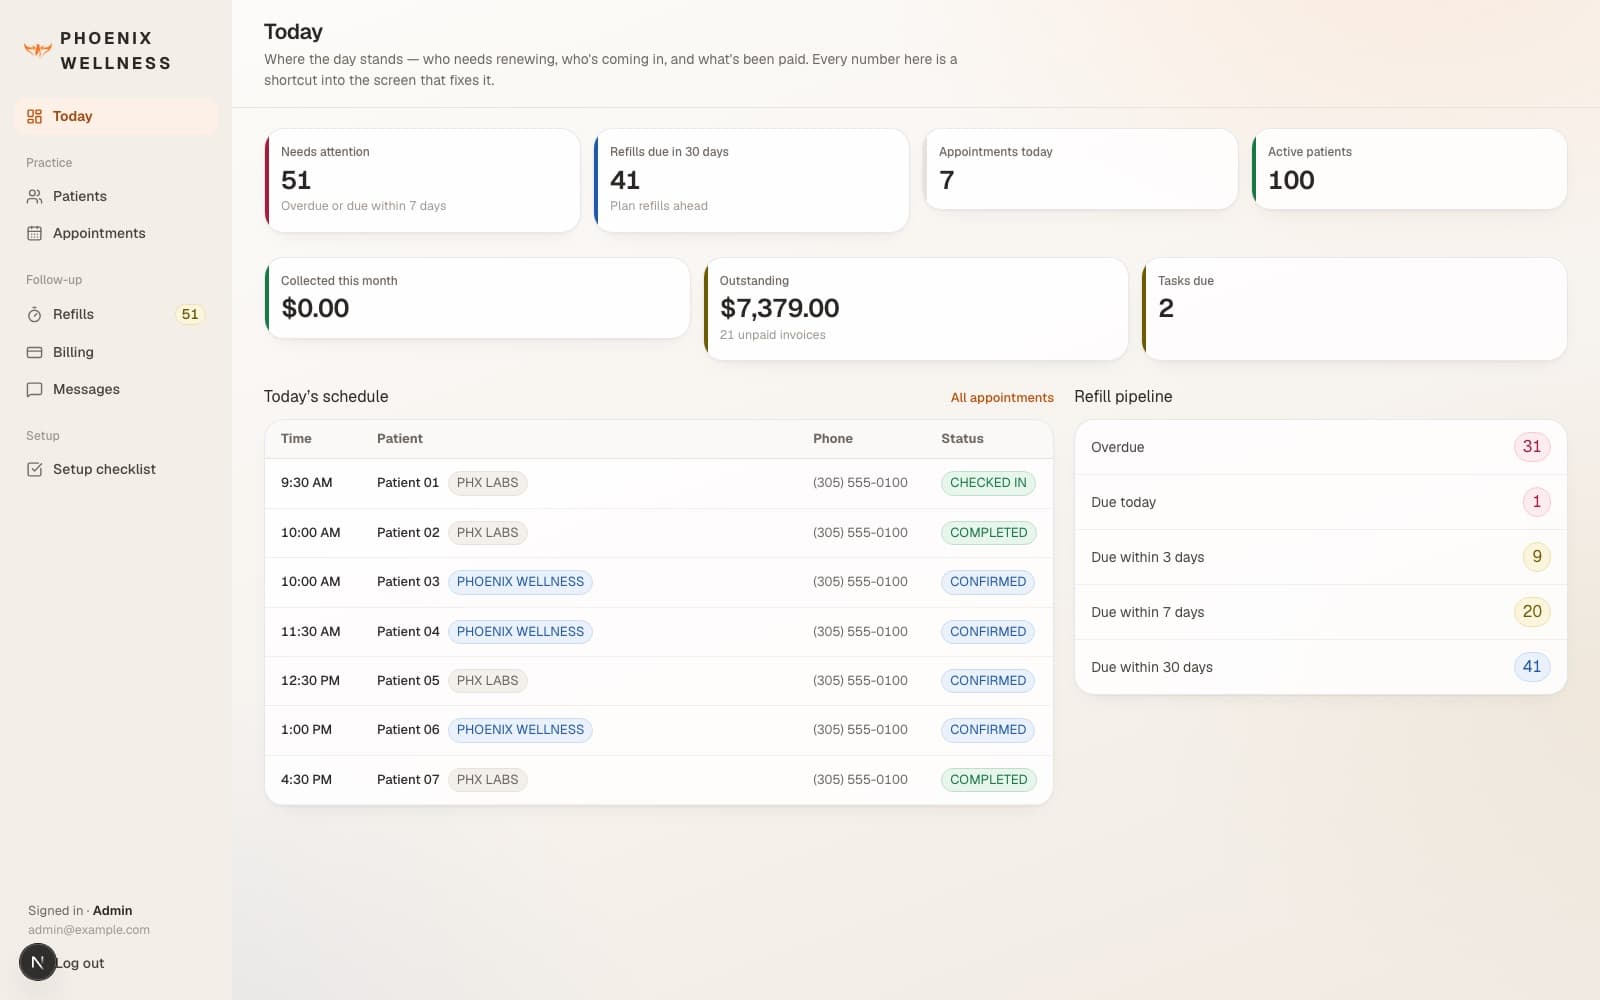Click the Setup checklist checkbox icon
This screenshot has height=1000, width=1600.
click(34, 469)
